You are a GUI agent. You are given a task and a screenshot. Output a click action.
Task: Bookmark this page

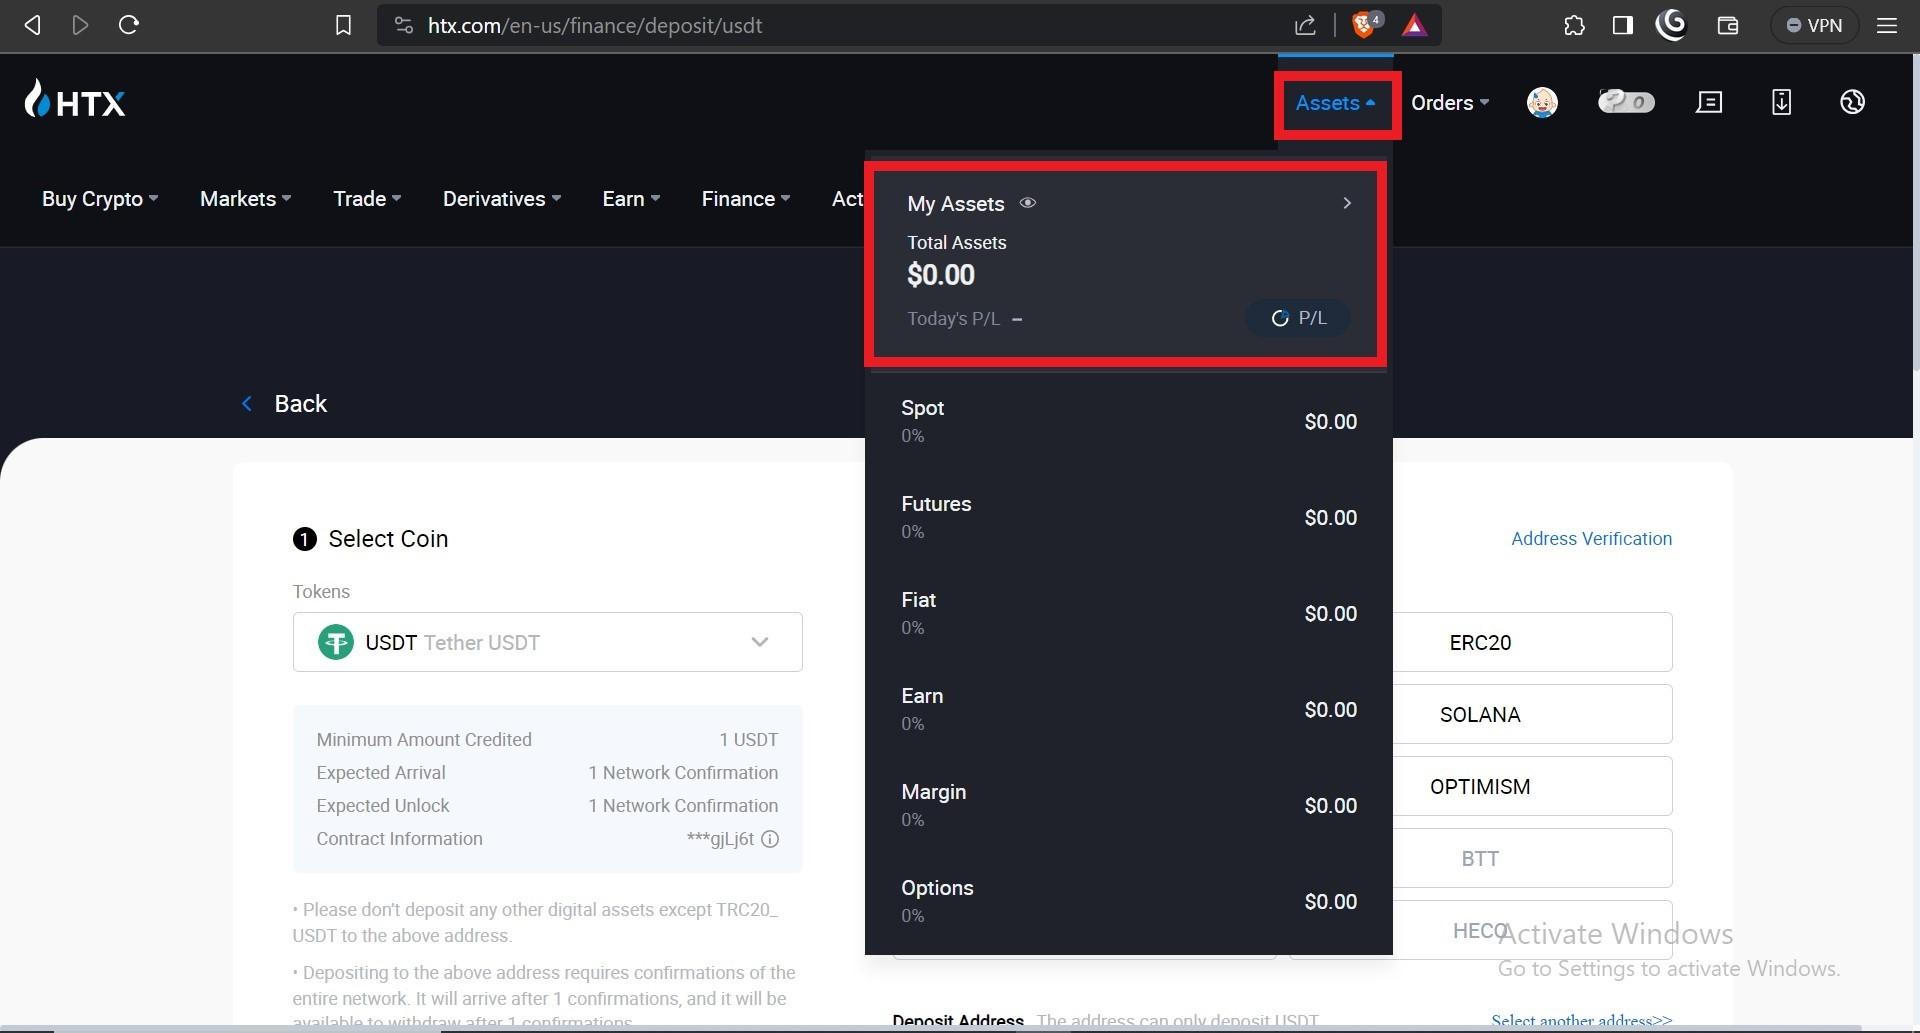coord(343,25)
